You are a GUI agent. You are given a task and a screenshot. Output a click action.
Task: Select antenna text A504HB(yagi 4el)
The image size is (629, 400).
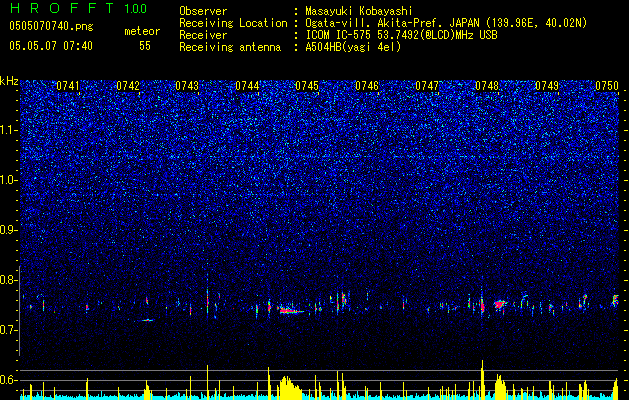pyautogui.click(x=353, y=47)
